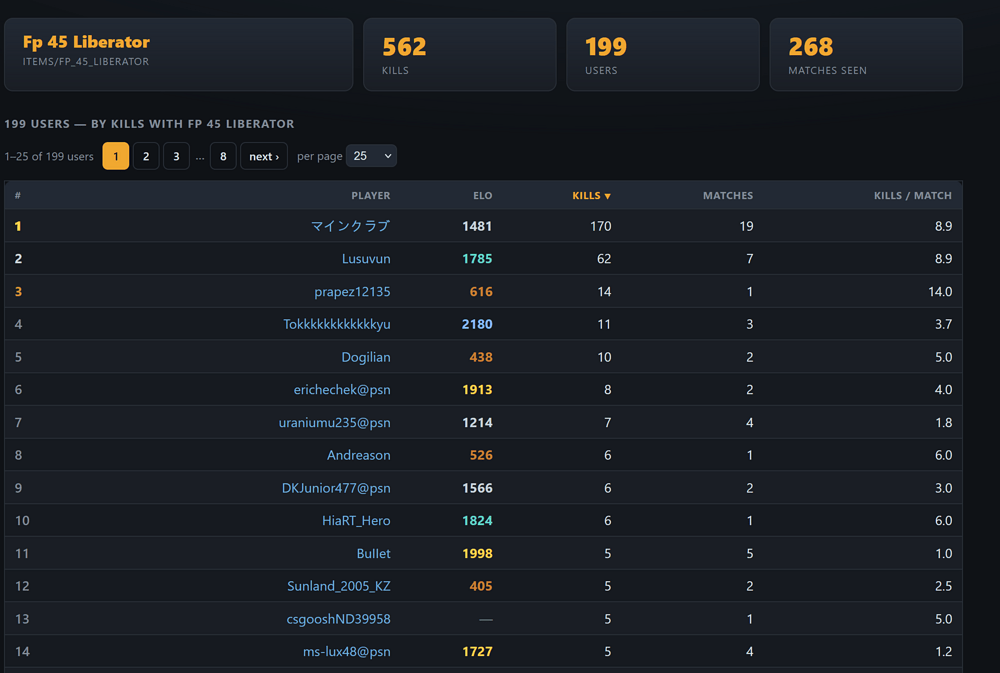Open erichechek@psn player link
The width and height of the screenshot is (1000, 673).
click(342, 390)
